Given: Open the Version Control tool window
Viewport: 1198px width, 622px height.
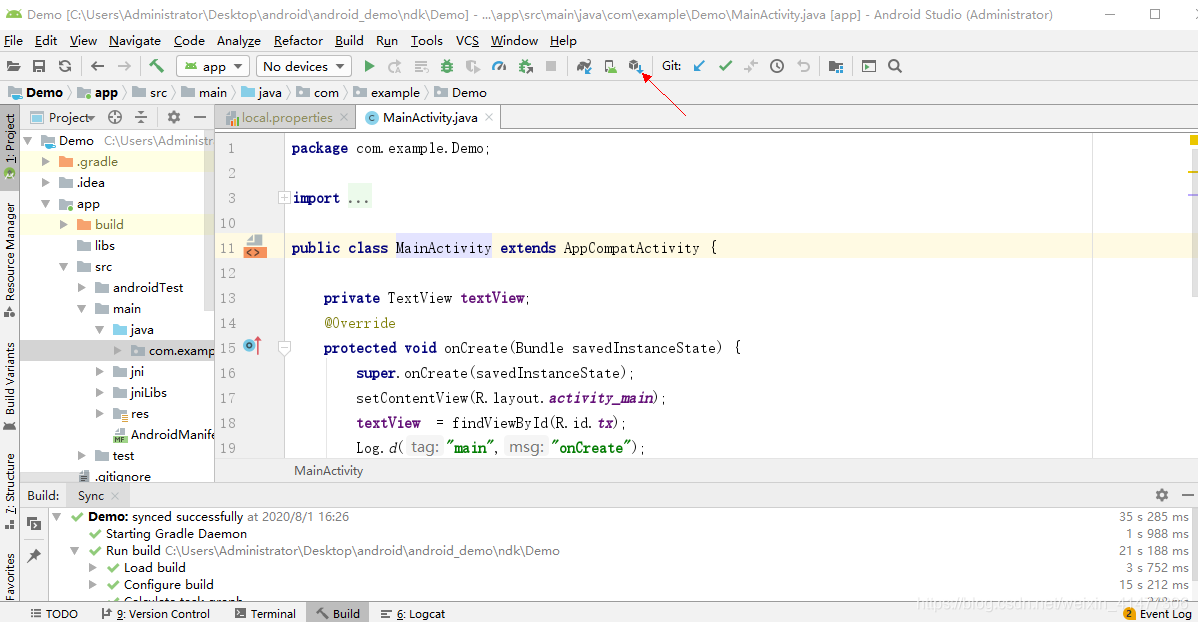Looking at the screenshot, I should (x=155, y=614).
